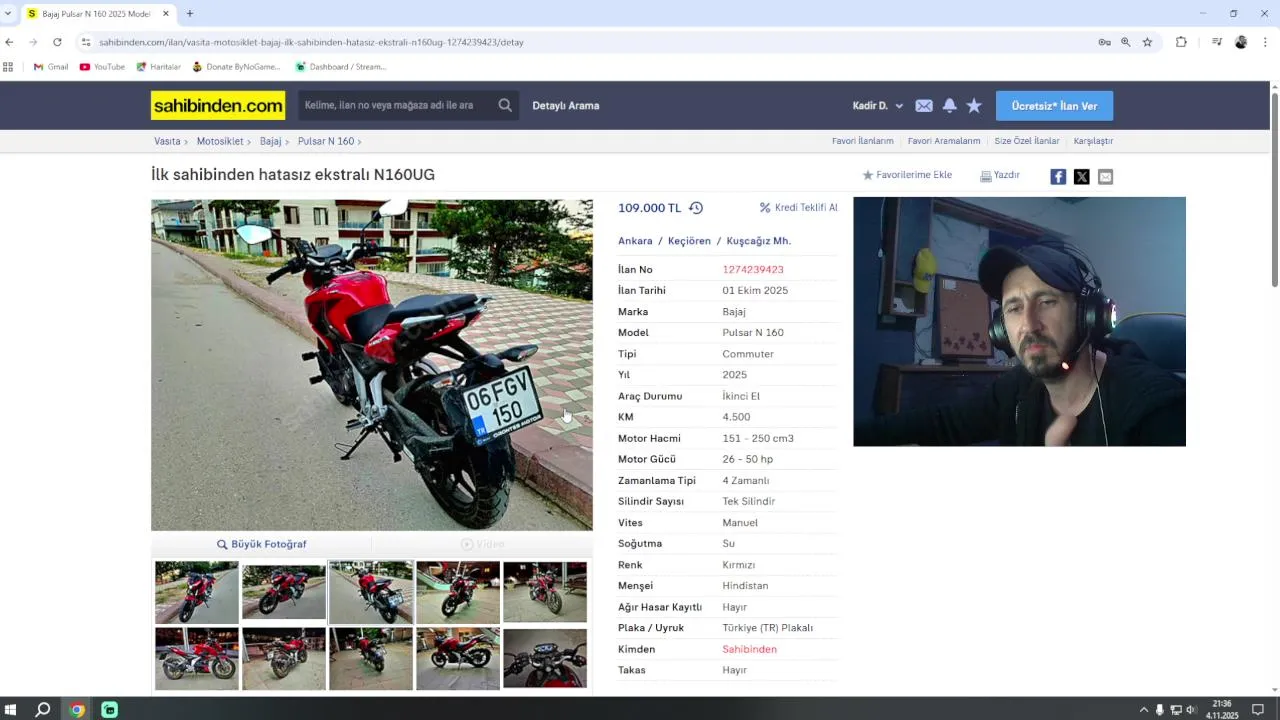The height and width of the screenshot is (720, 1280).
Task: Share listing on Facebook
Action: point(1058,177)
